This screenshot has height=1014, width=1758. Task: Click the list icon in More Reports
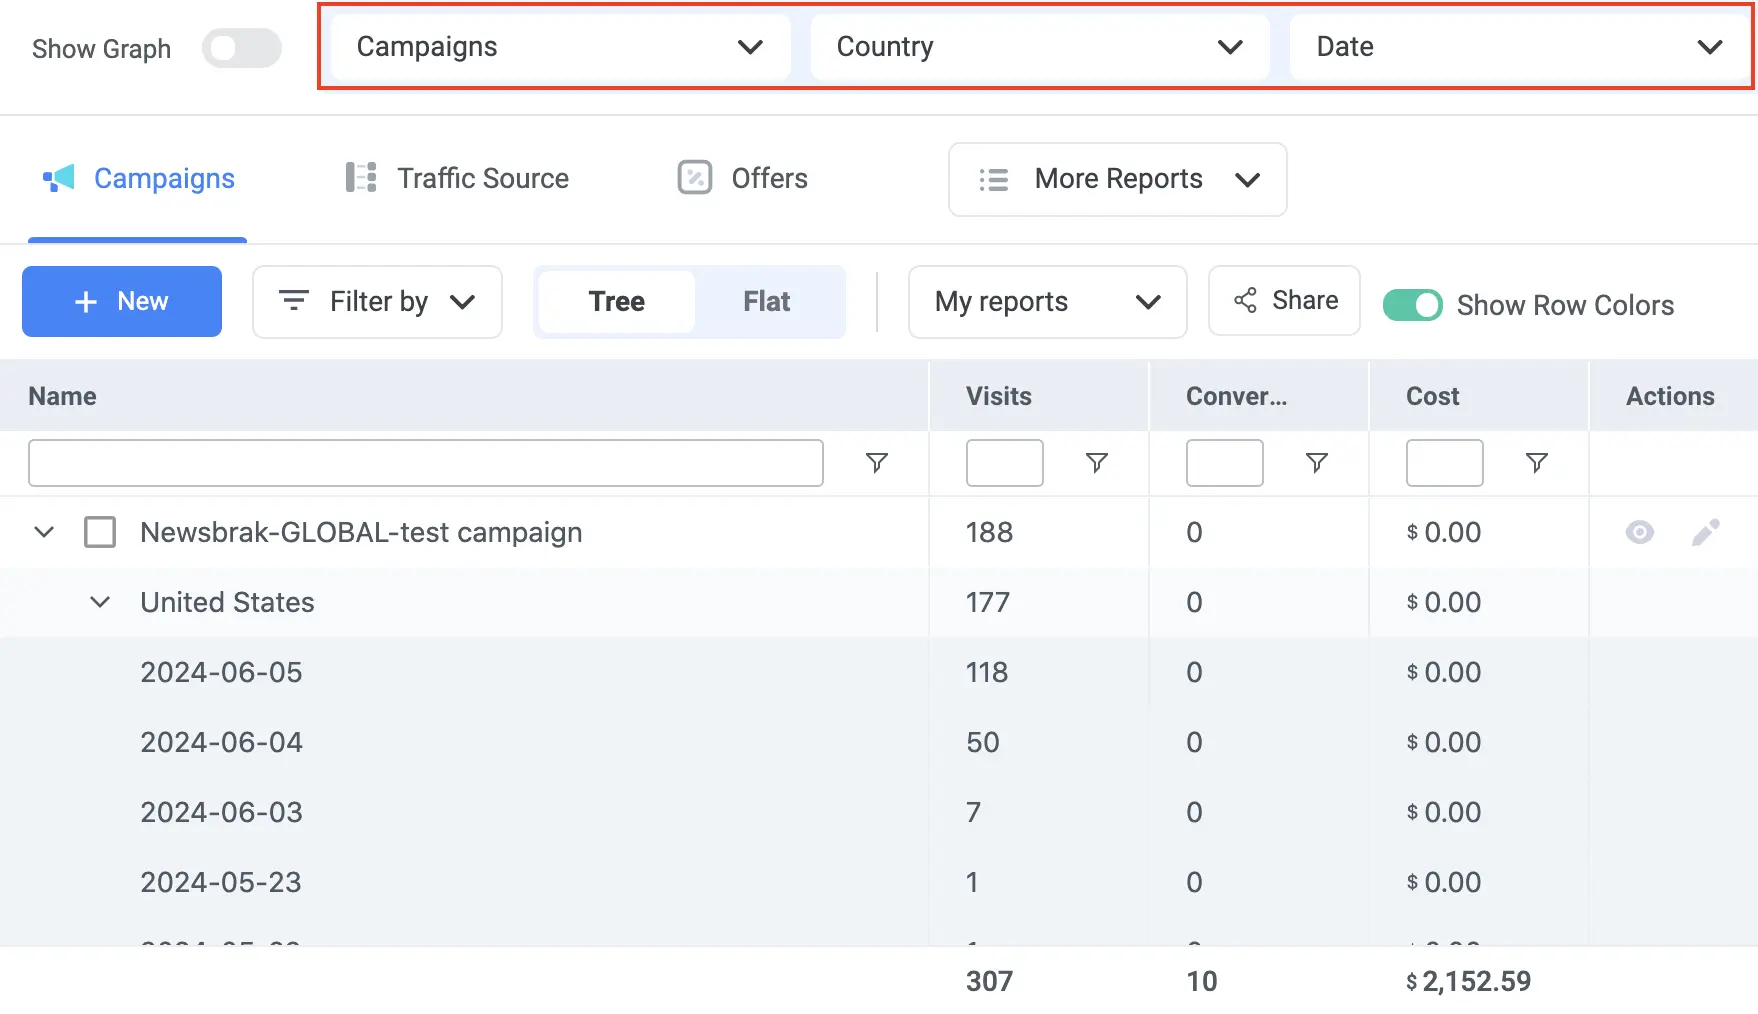(x=993, y=179)
